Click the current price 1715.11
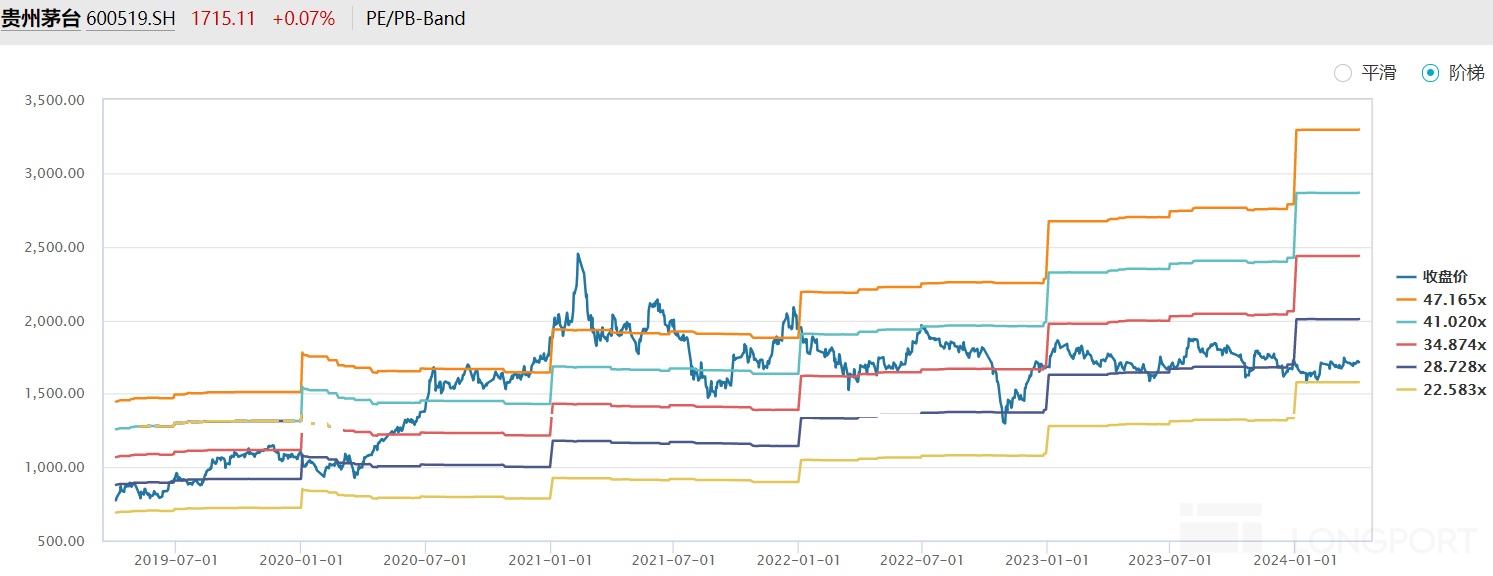 (x=222, y=18)
